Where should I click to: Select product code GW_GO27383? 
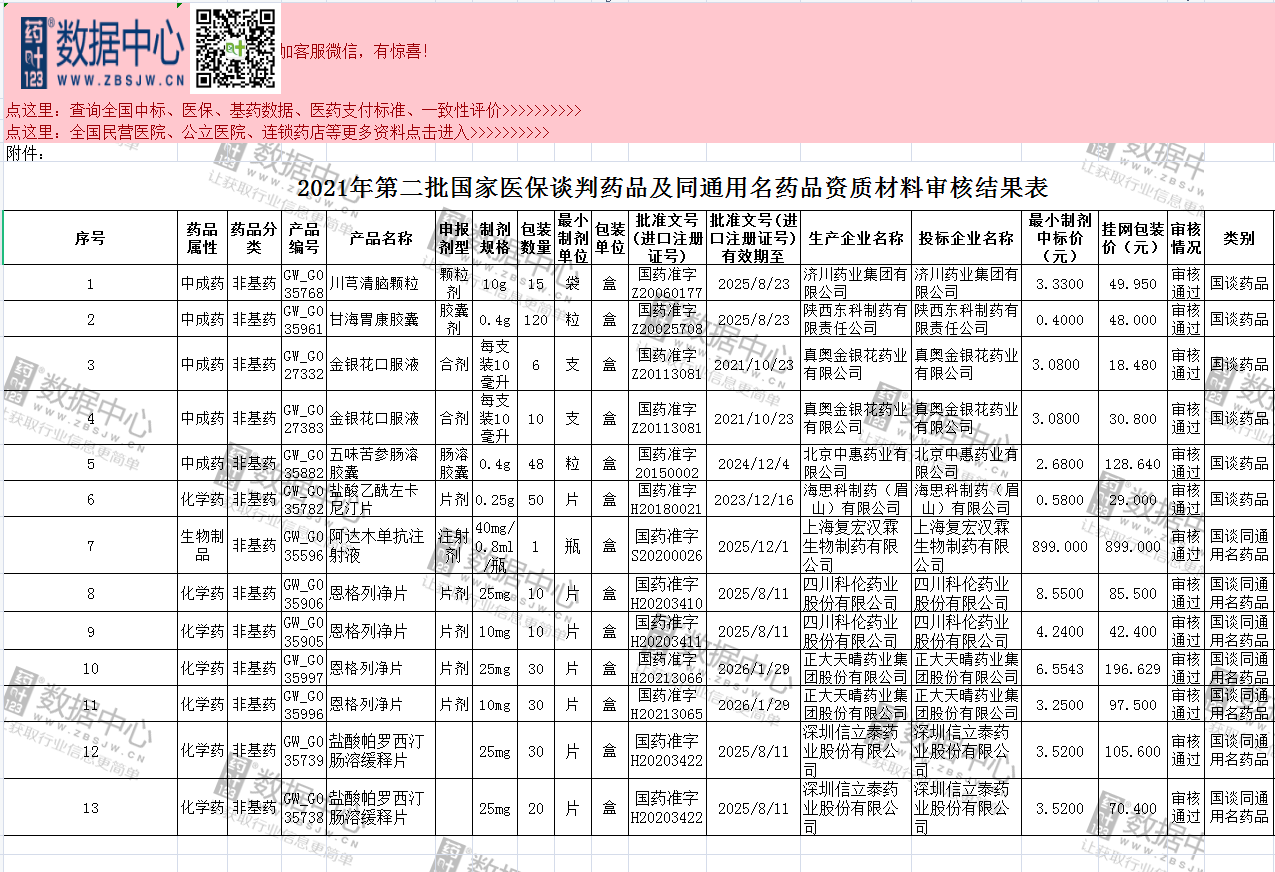[x=303, y=418]
